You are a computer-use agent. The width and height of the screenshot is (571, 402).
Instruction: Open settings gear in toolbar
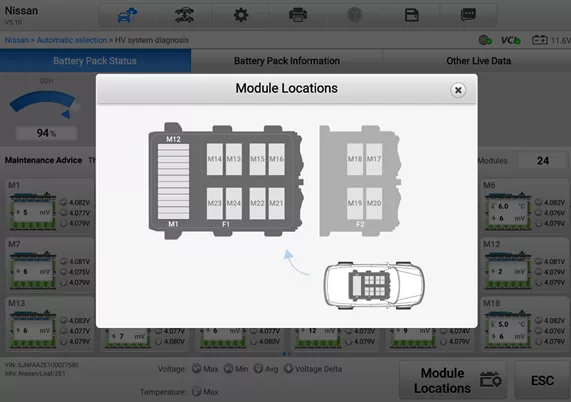click(x=241, y=15)
